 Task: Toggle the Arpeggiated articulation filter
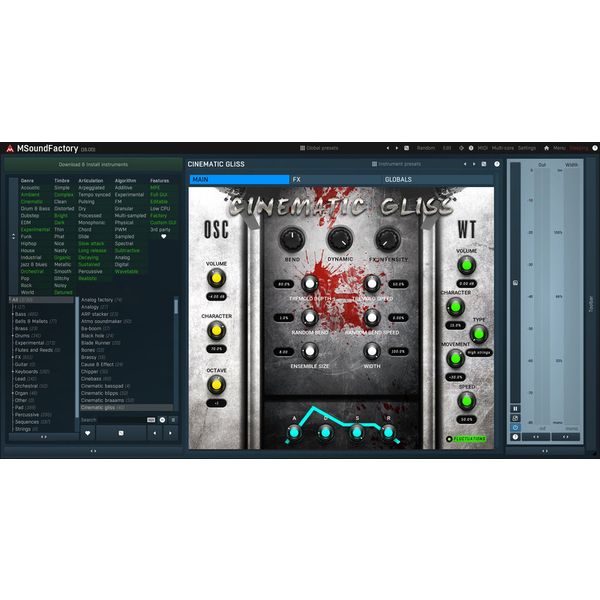91,188
